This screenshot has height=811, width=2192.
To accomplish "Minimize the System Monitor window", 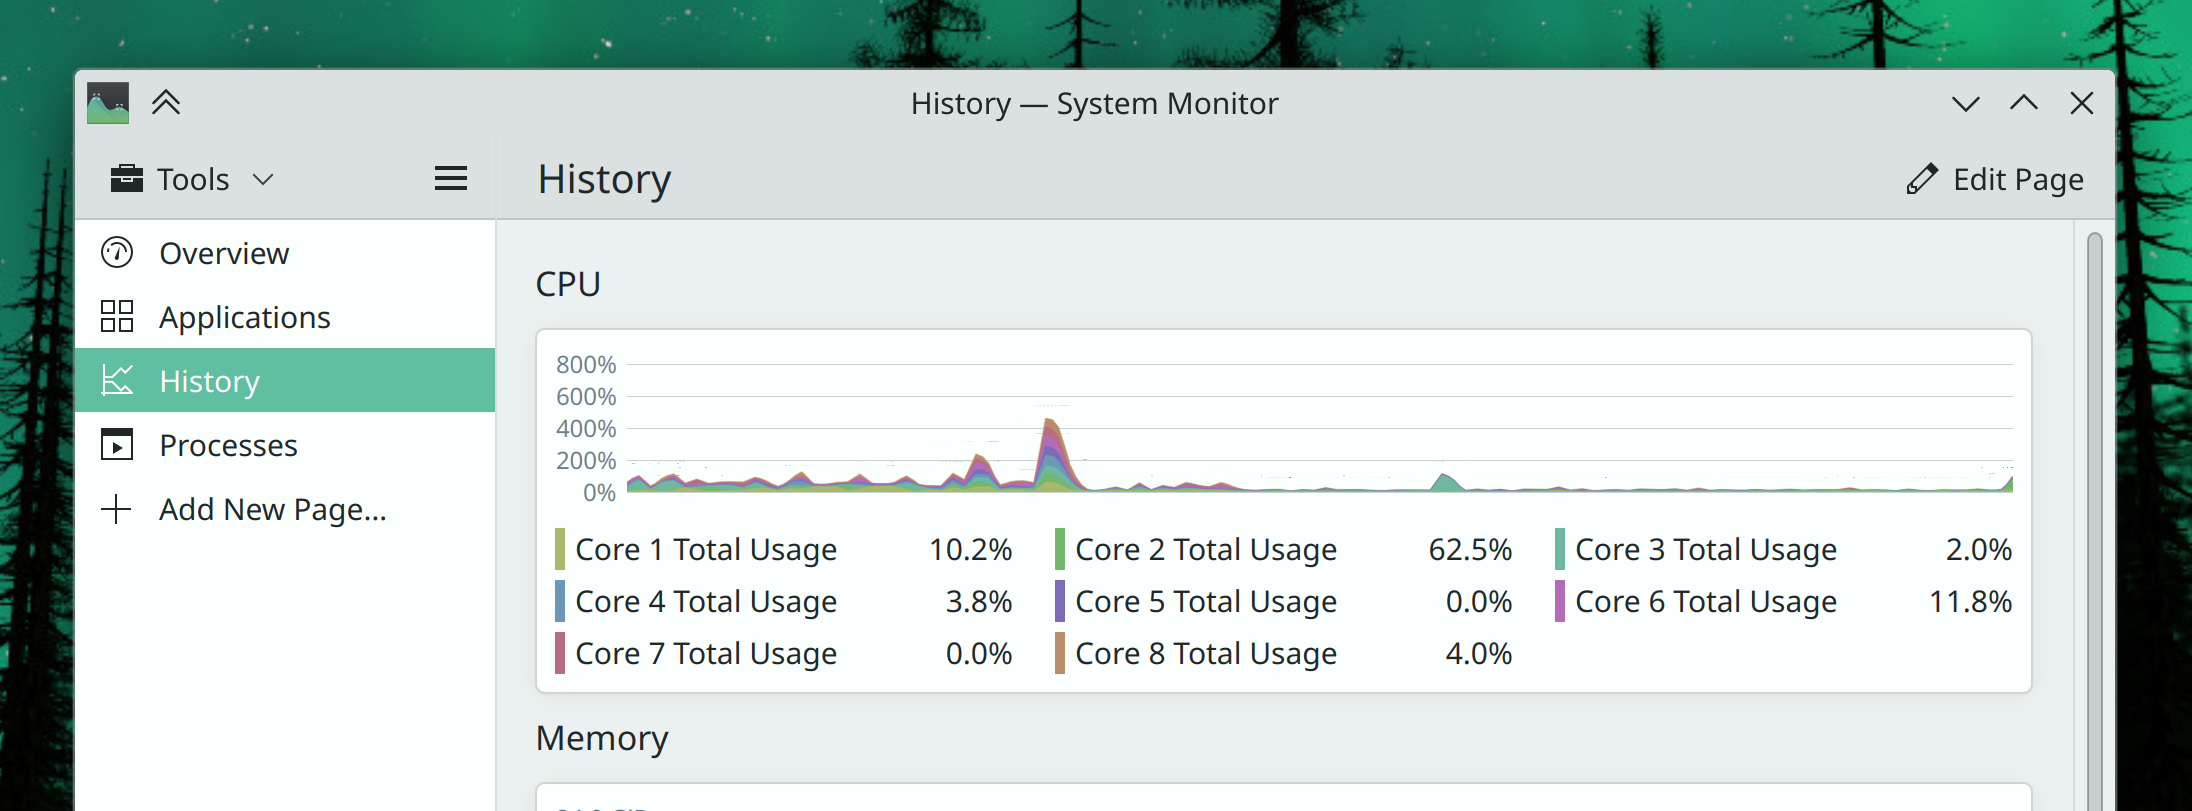I will click(1965, 103).
